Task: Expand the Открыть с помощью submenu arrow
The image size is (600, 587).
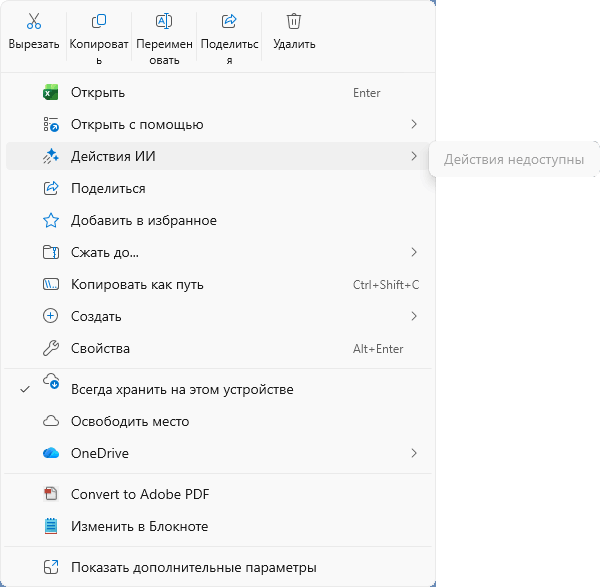Action: point(414,124)
